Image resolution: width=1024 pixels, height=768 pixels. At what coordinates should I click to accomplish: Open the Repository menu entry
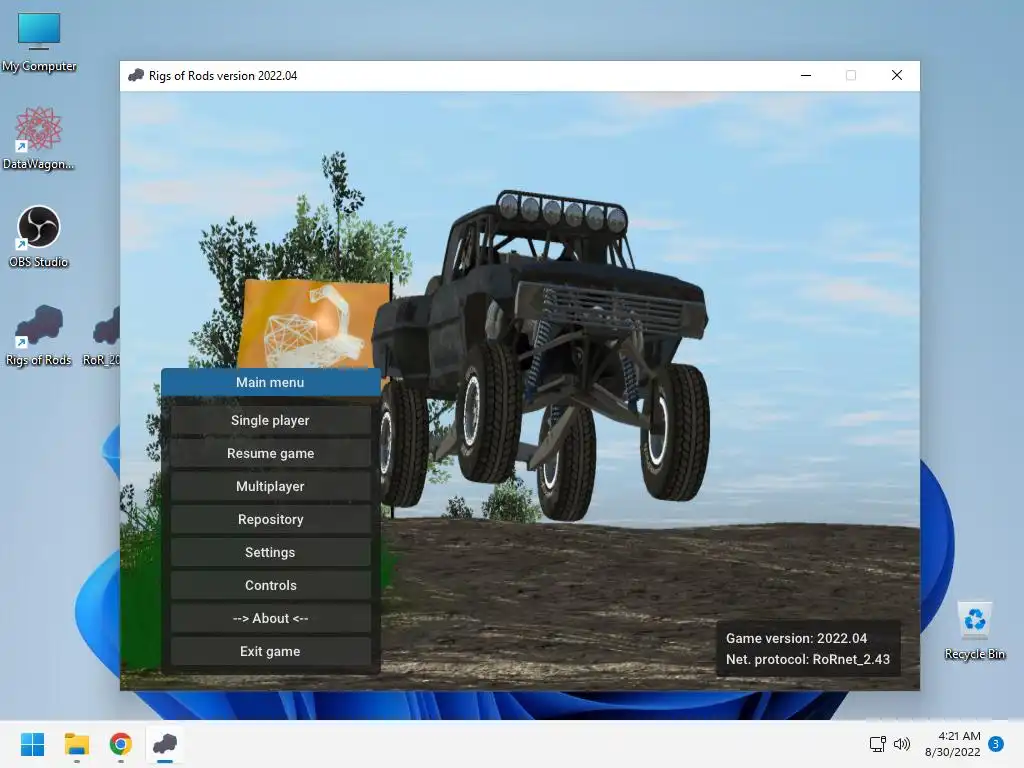pos(270,519)
